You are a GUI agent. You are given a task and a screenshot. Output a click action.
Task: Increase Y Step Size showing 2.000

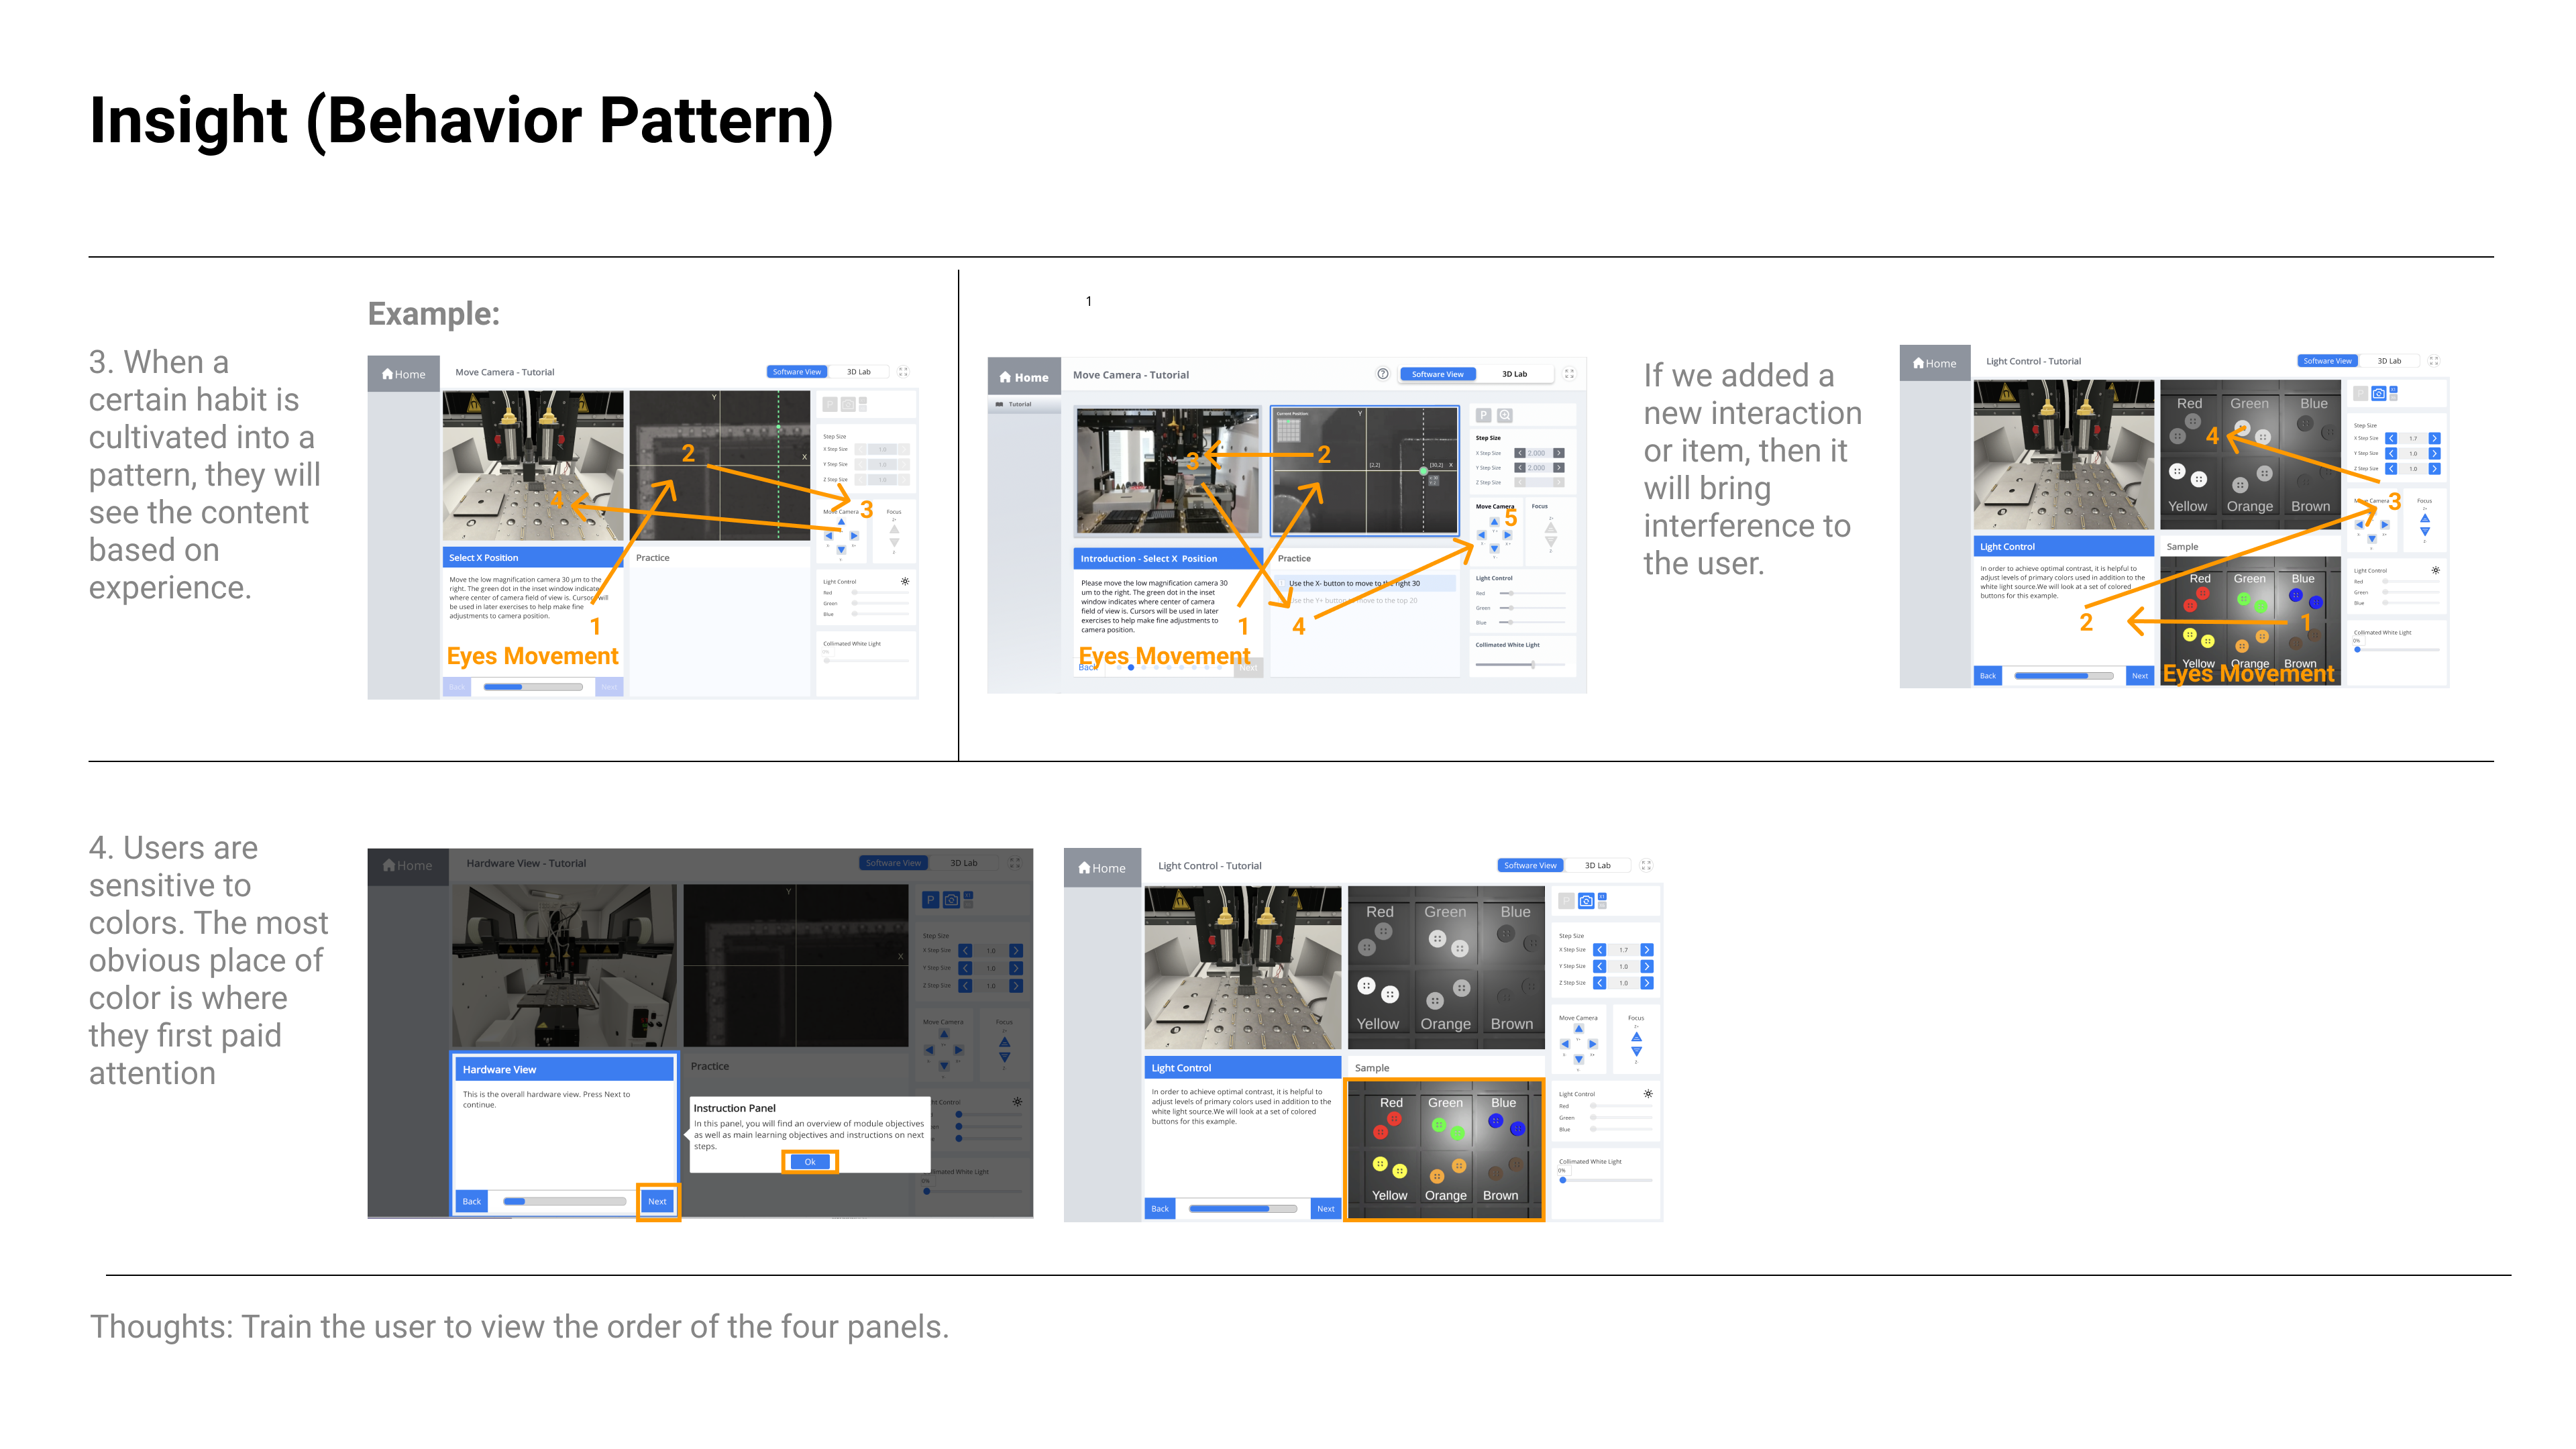tap(1558, 467)
